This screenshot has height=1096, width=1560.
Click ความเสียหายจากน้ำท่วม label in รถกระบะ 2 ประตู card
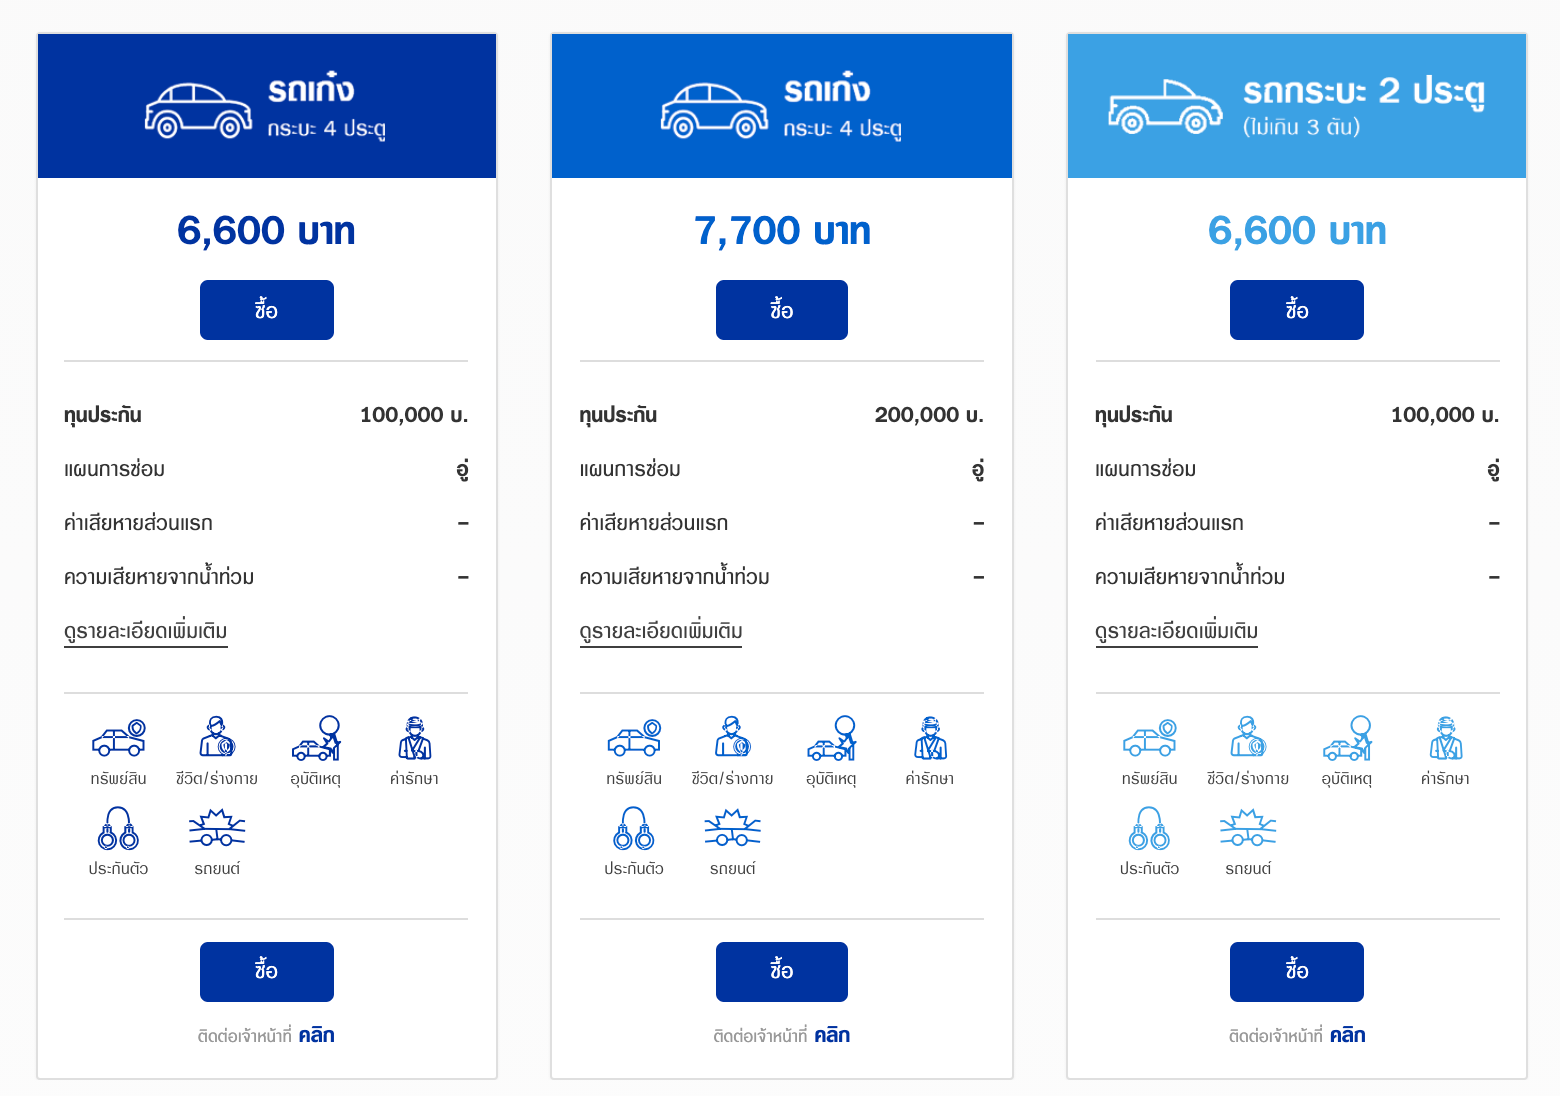pos(1190,576)
